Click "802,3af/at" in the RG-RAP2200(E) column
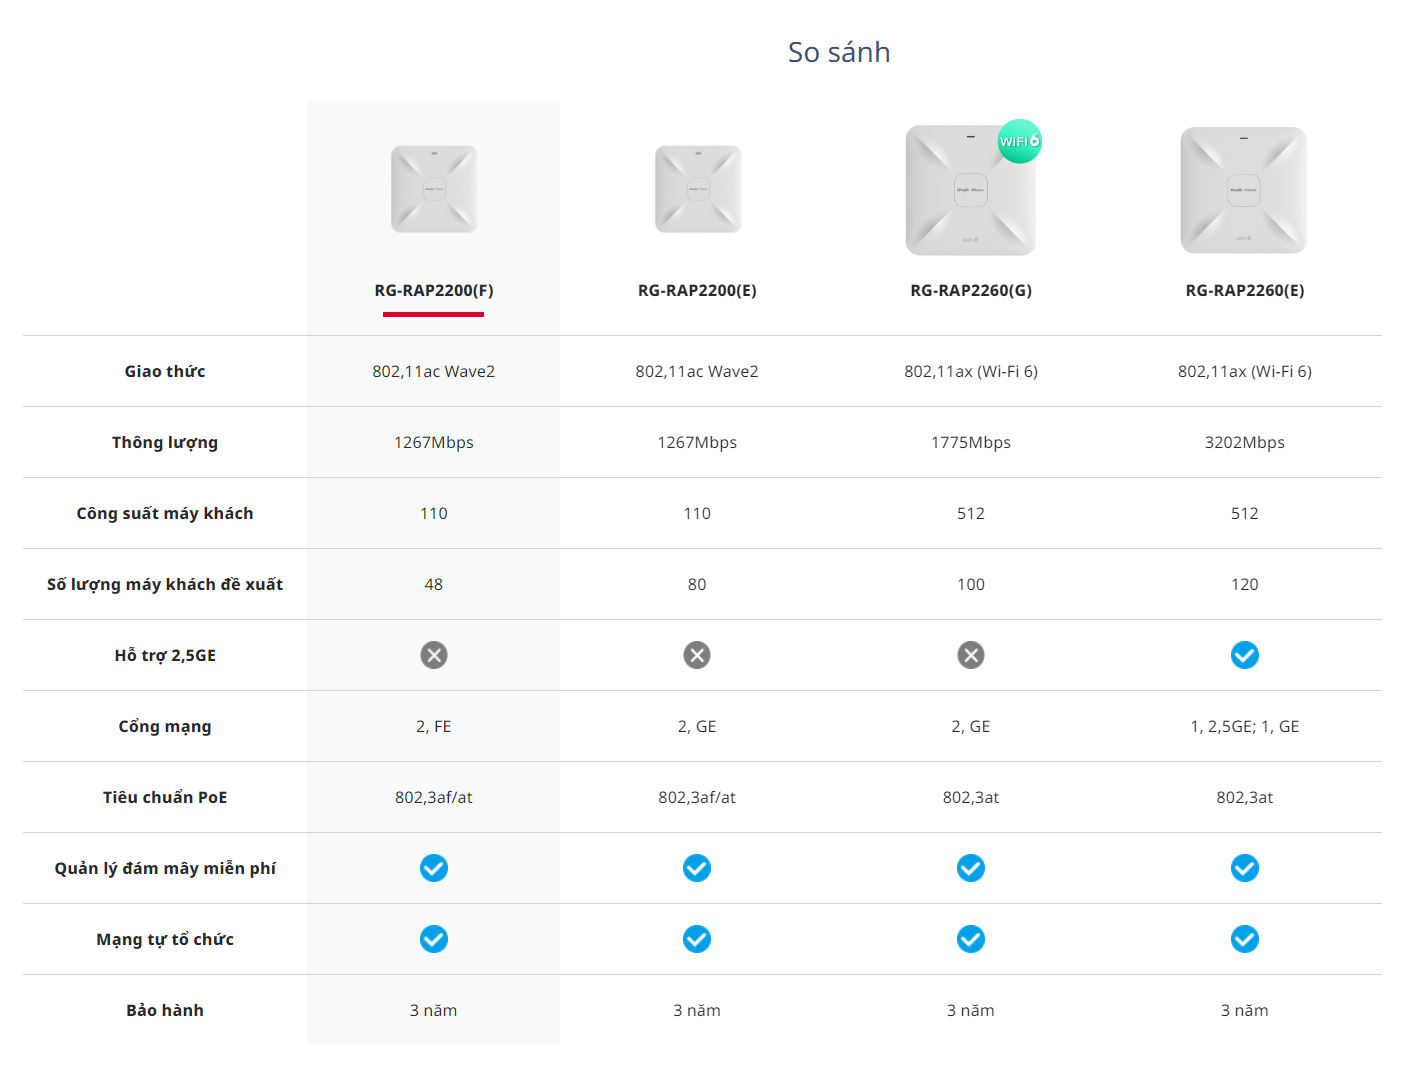This screenshot has height=1072, width=1415. pyautogui.click(x=697, y=797)
